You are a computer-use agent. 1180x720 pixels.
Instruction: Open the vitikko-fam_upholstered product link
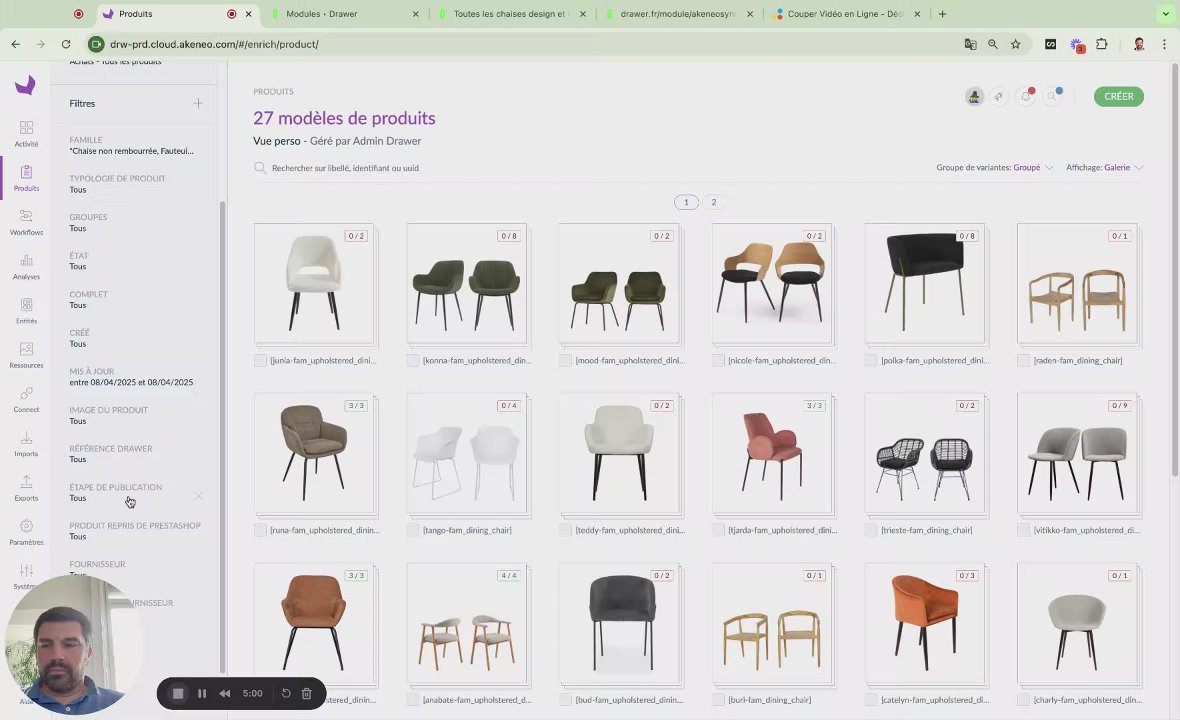(1087, 530)
